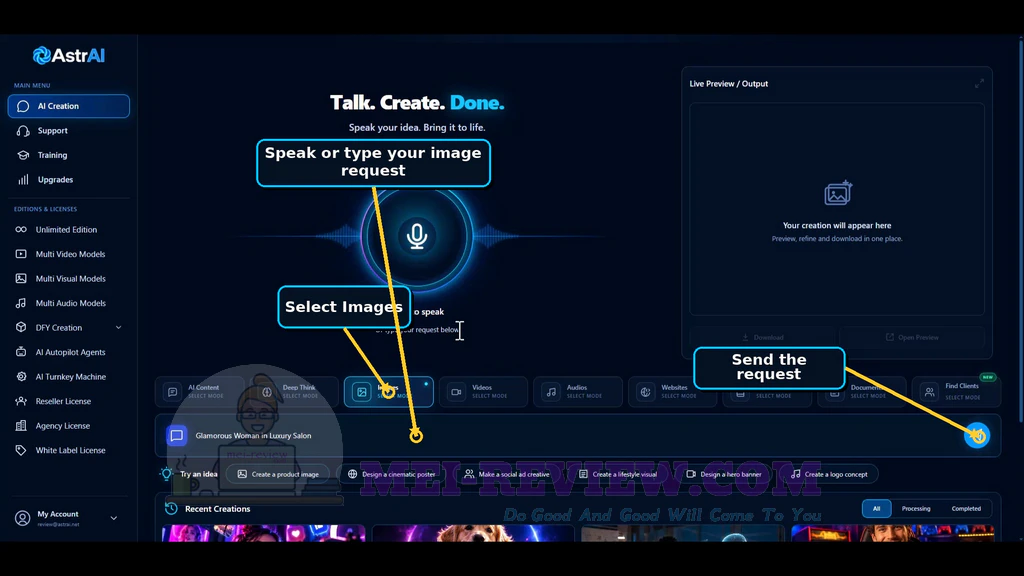The width and height of the screenshot is (1024, 576).
Task: Select the Videos mode
Action: (483, 392)
